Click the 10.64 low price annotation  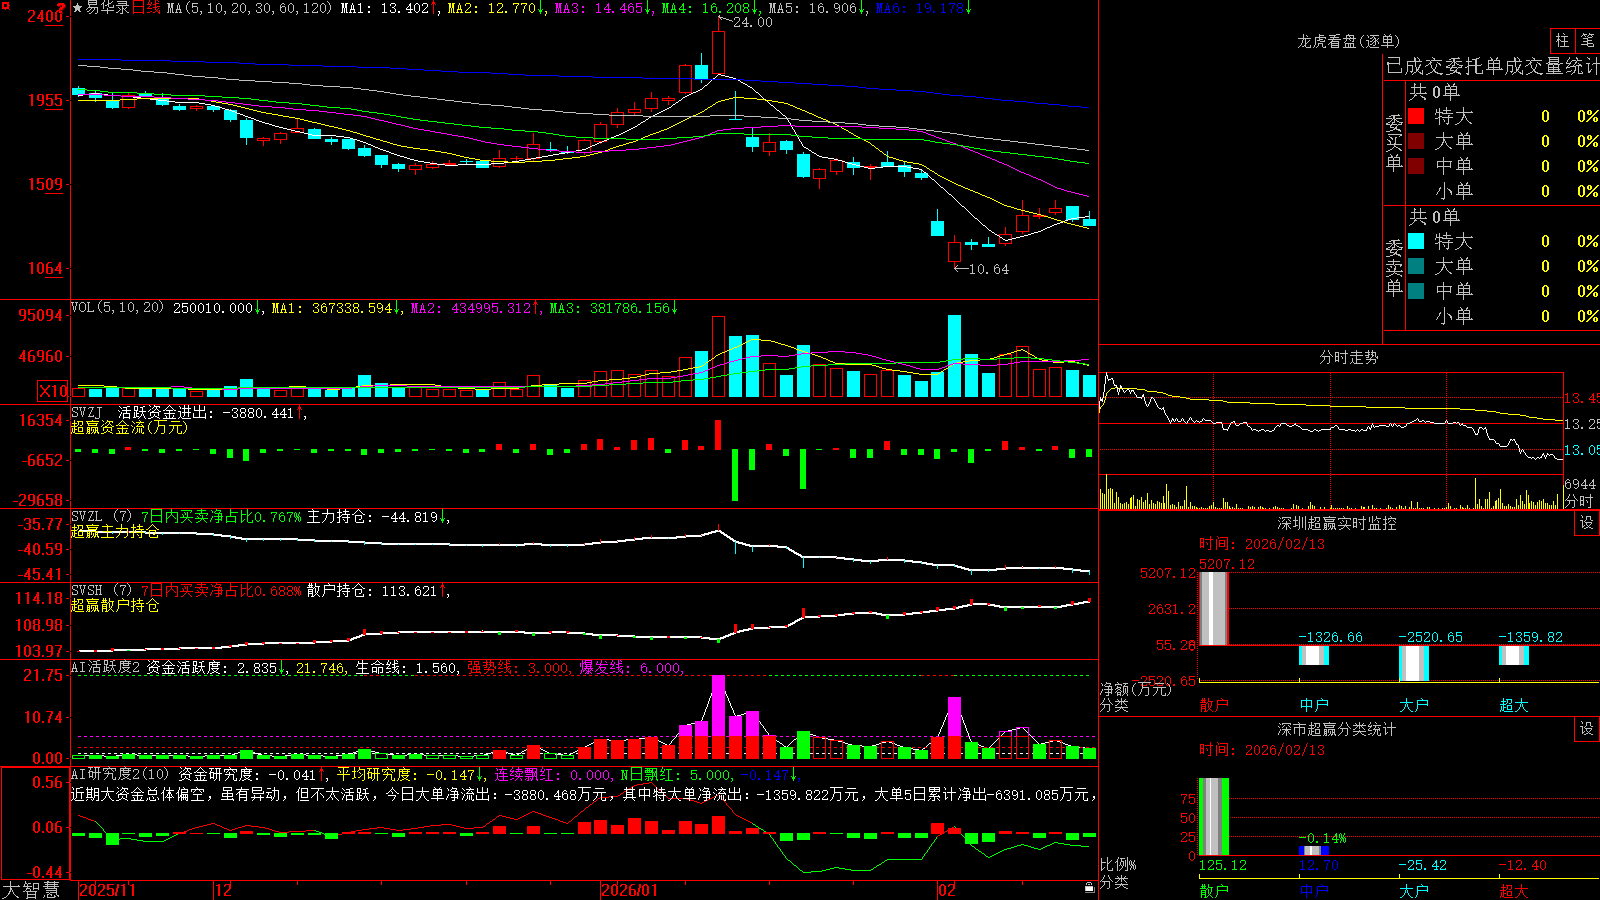989,269
